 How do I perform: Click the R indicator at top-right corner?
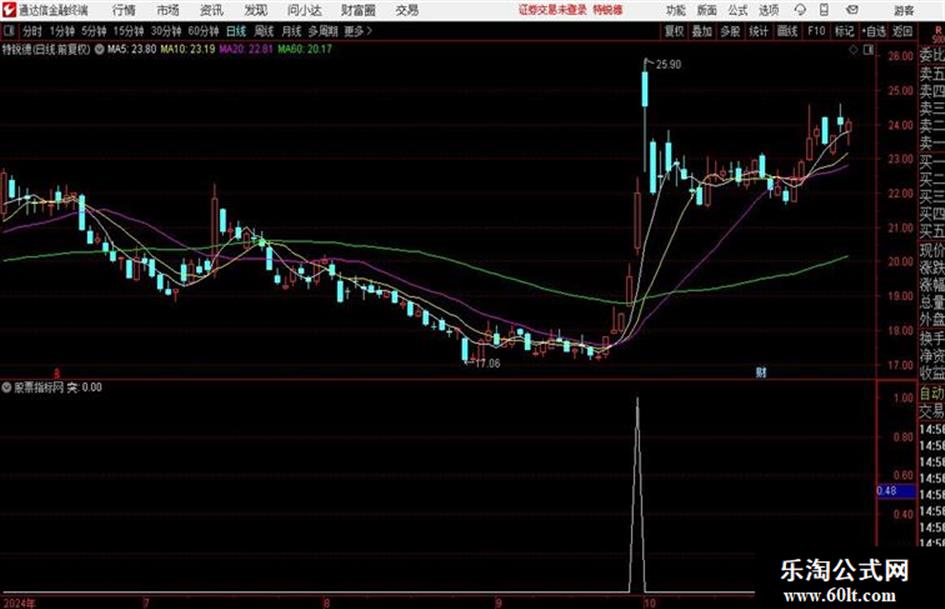coord(938,30)
